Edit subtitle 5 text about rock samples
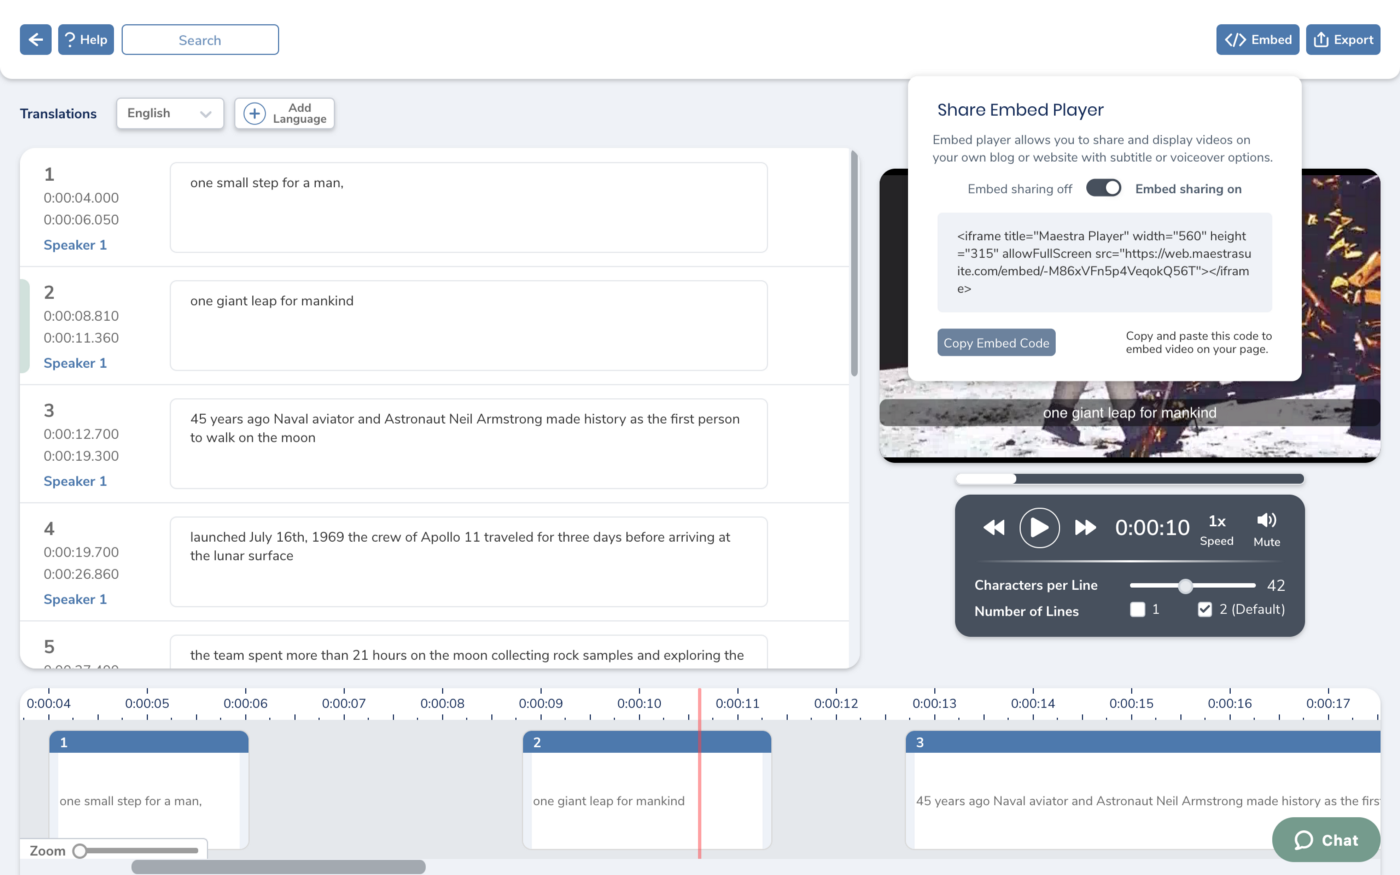Viewport: 1400px width, 875px height. 468,652
